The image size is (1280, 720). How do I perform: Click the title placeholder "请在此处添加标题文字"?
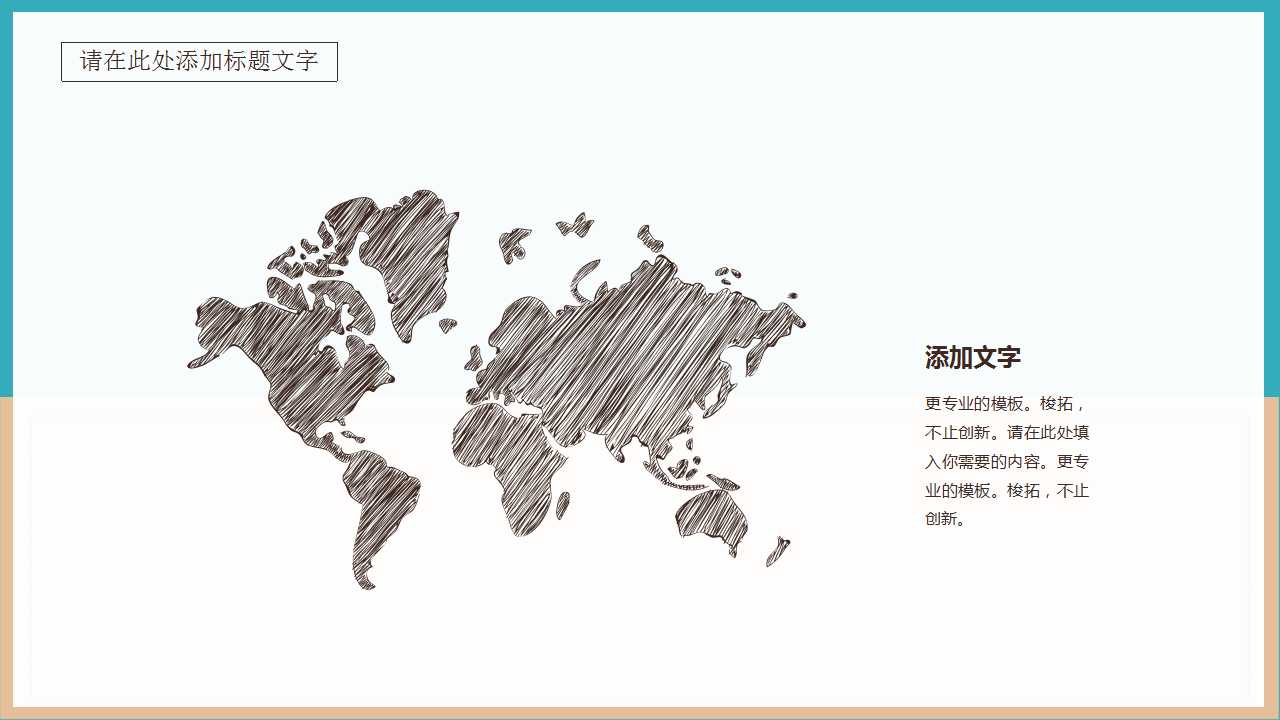(199, 61)
